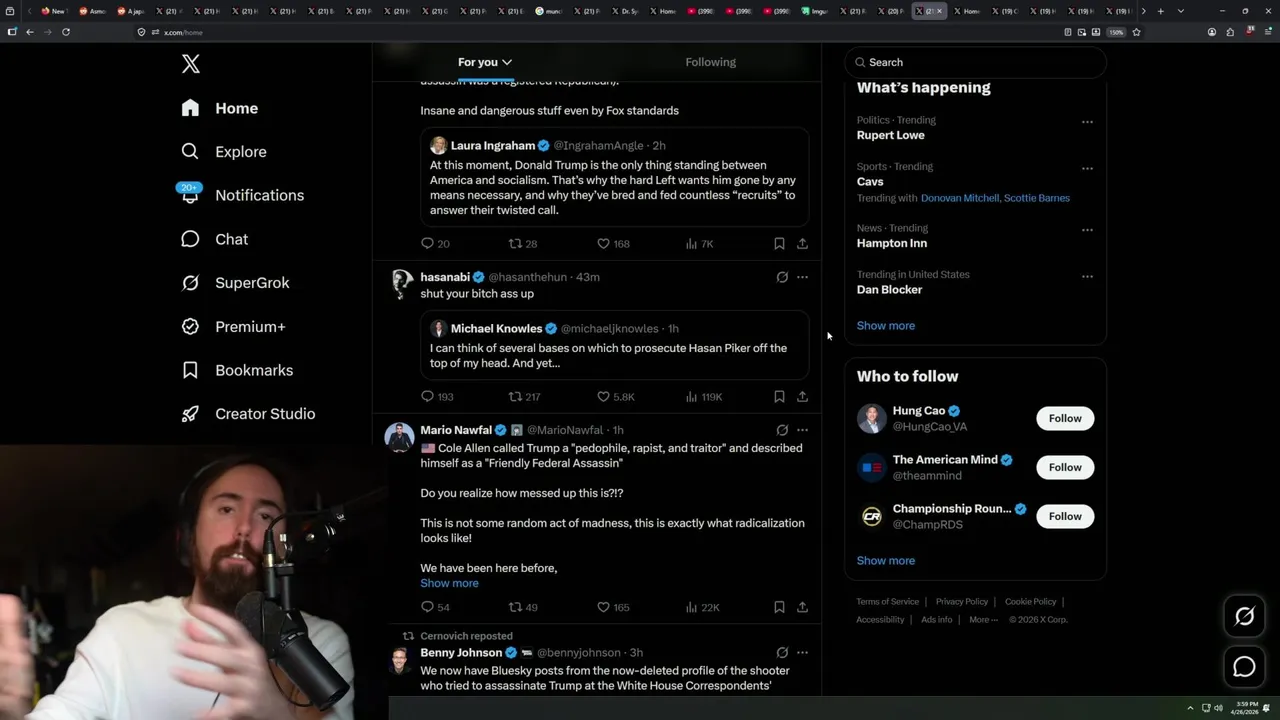The image size is (1280, 720).
Task: Click the Search input field
Action: tap(975, 62)
